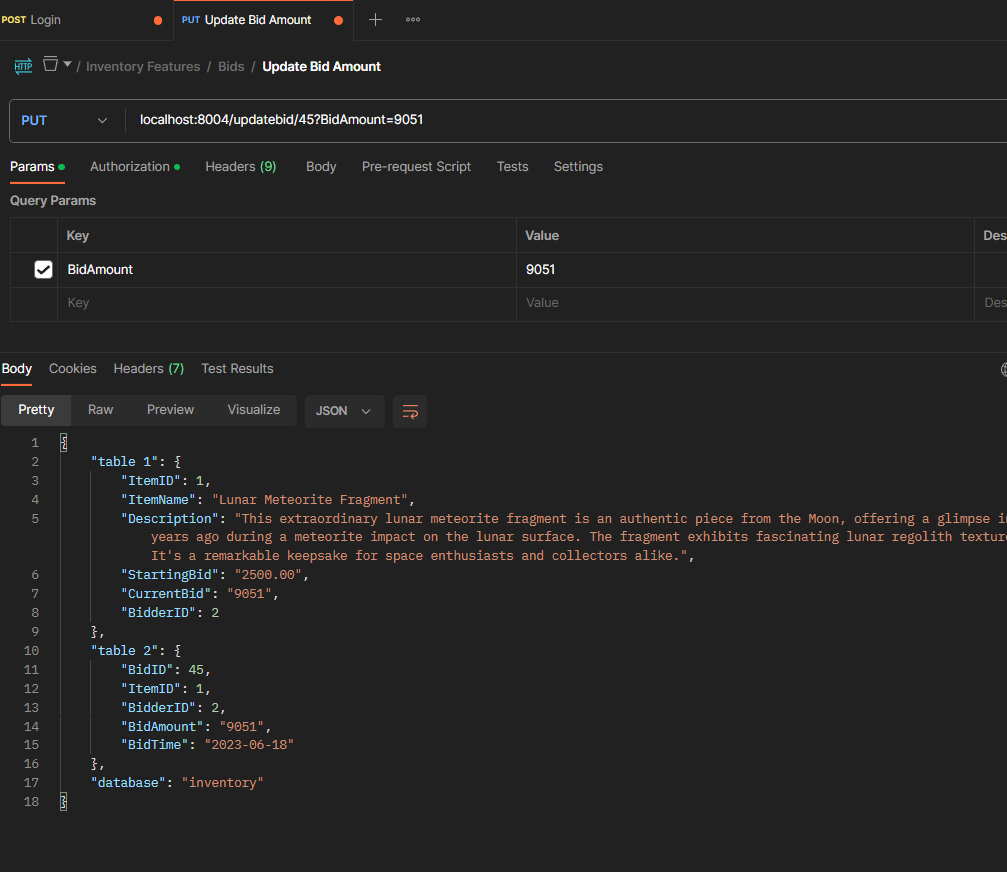This screenshot has width=1007, height=872.
Task: Uncheck the BidAmount query param checkbox
Action: point(43,269)
